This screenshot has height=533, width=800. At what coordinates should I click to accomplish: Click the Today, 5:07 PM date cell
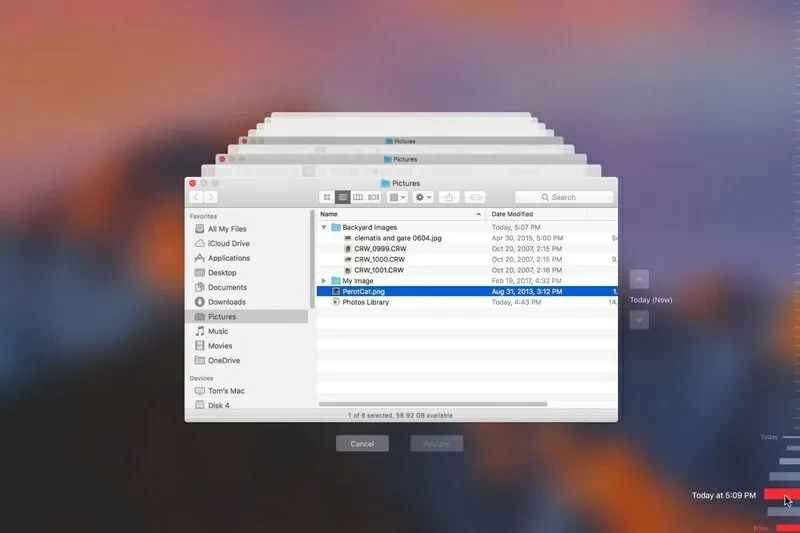pos(516,227)
